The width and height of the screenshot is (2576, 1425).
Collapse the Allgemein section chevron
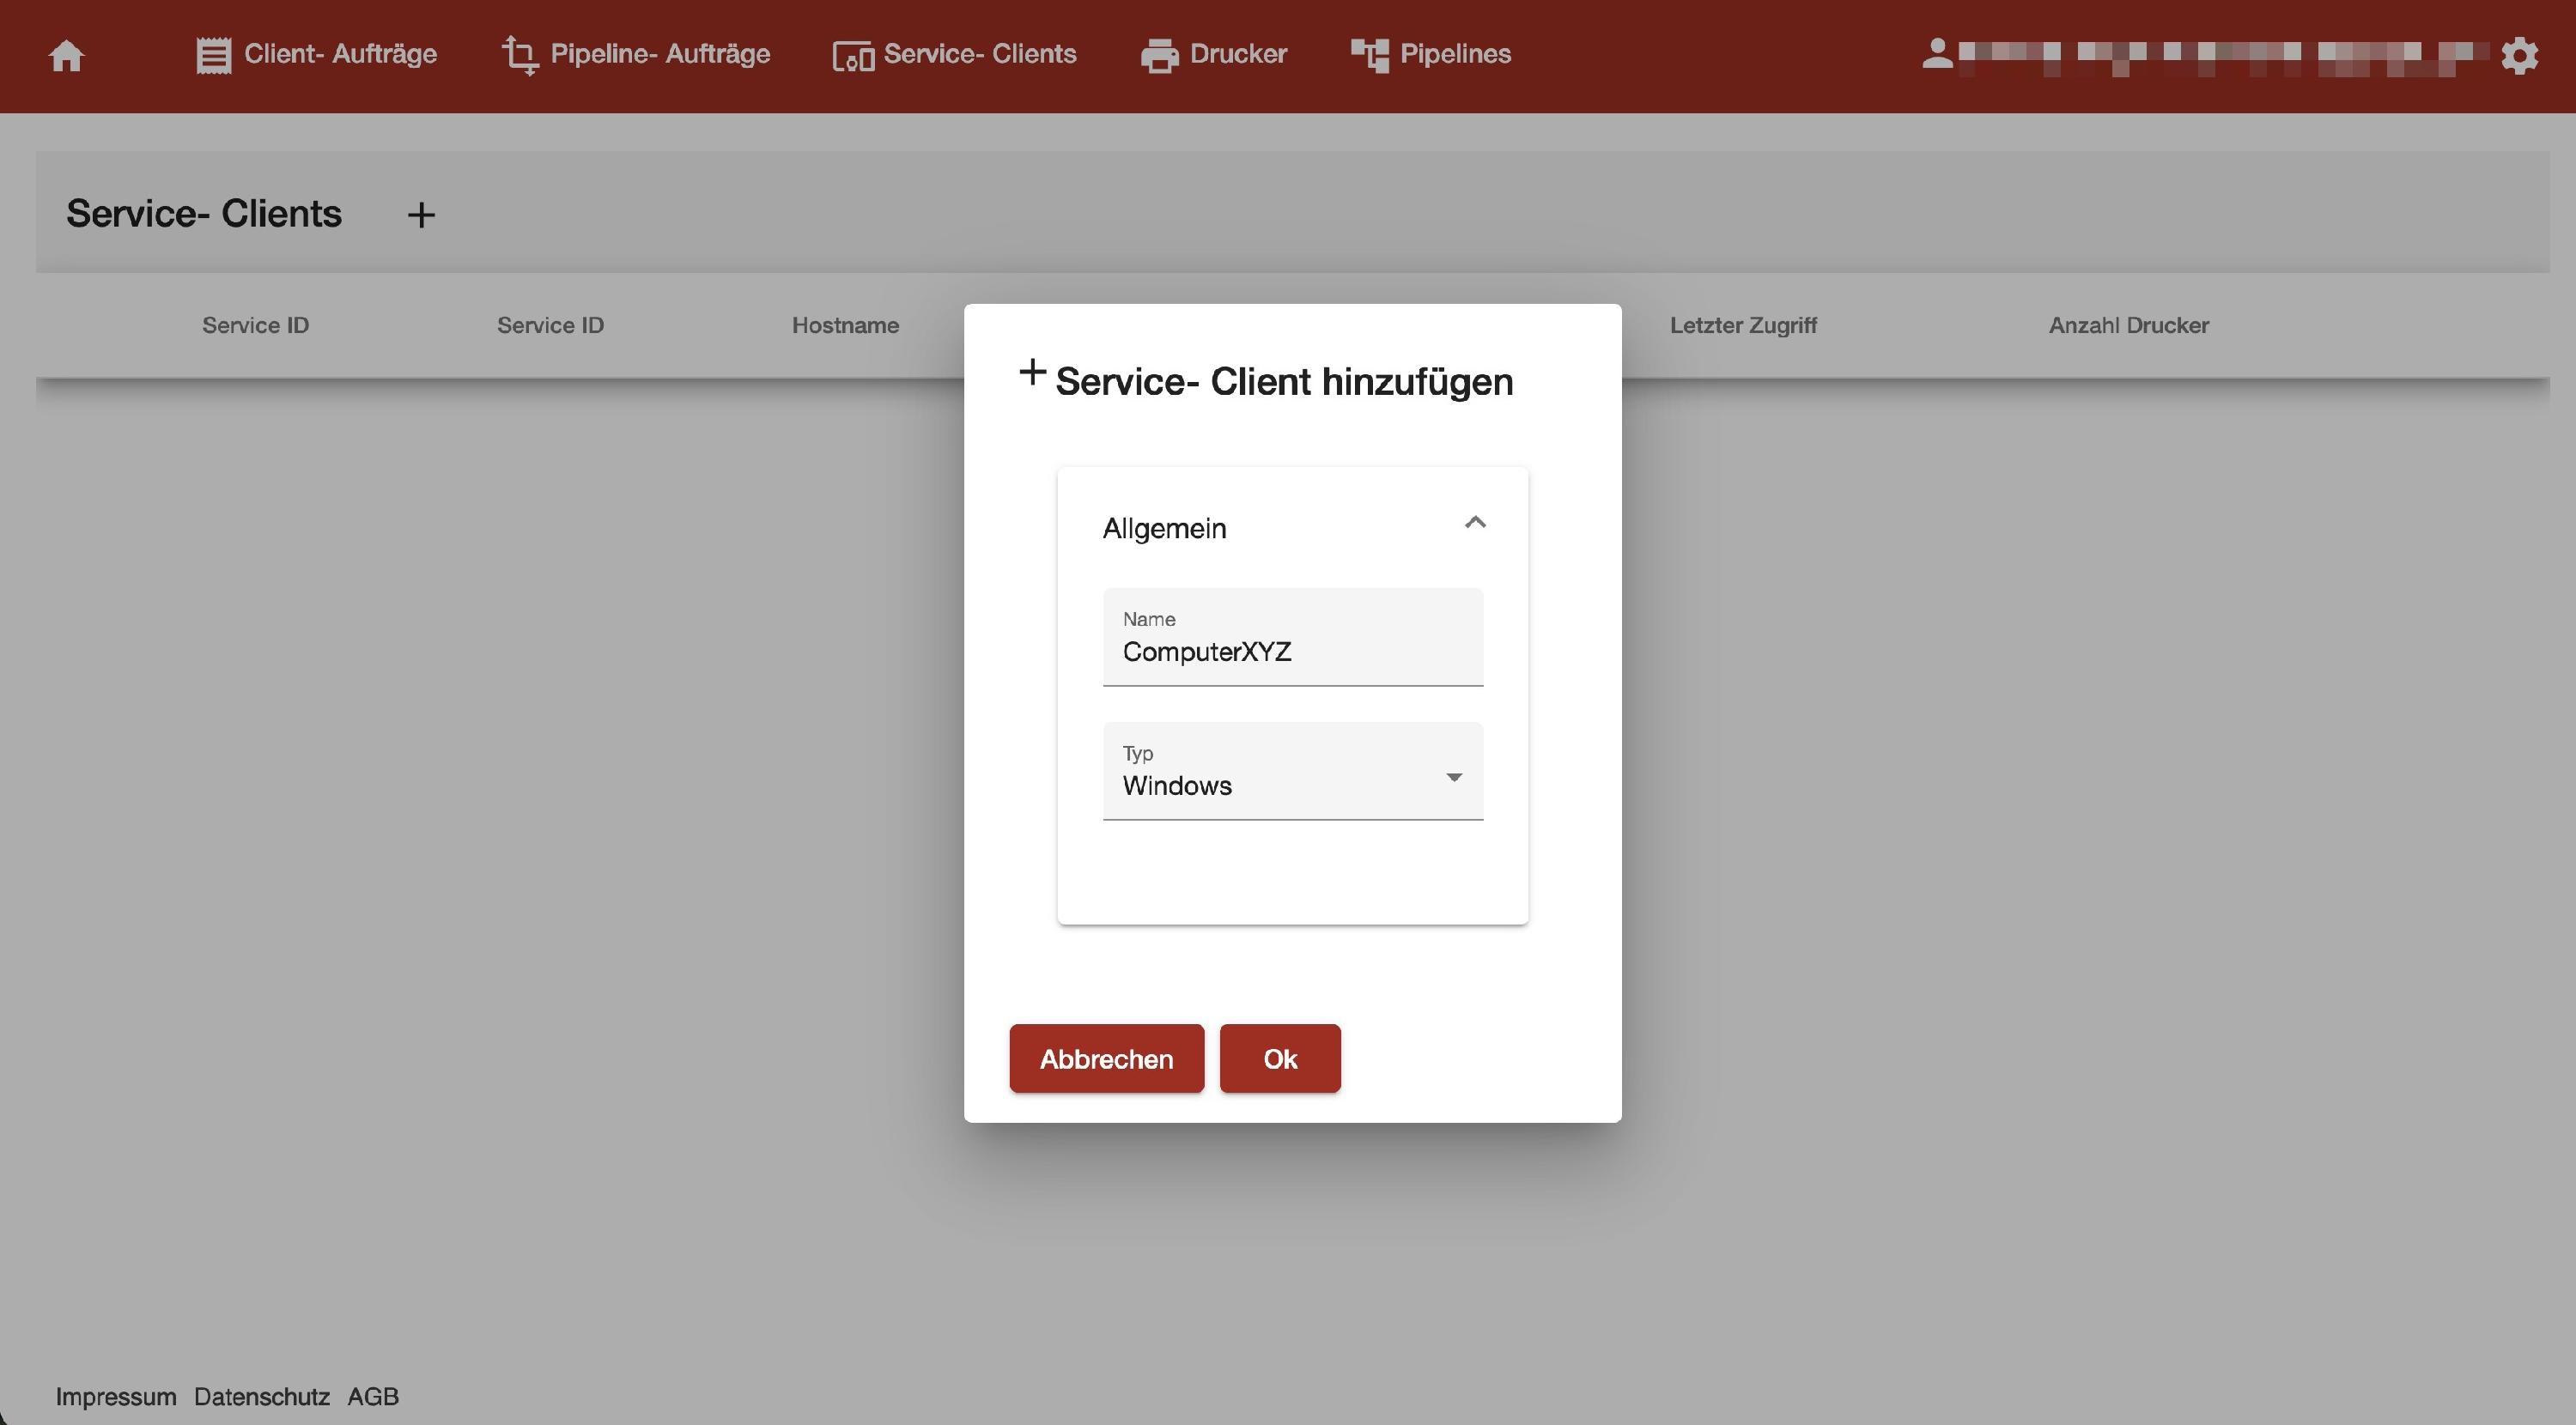coord(1474,523)
